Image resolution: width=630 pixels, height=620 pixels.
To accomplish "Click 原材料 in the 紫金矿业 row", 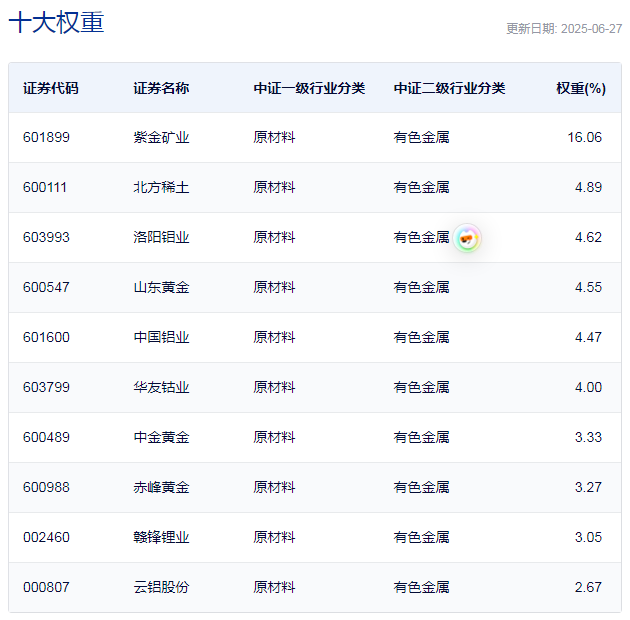I will tap(274, 137).
